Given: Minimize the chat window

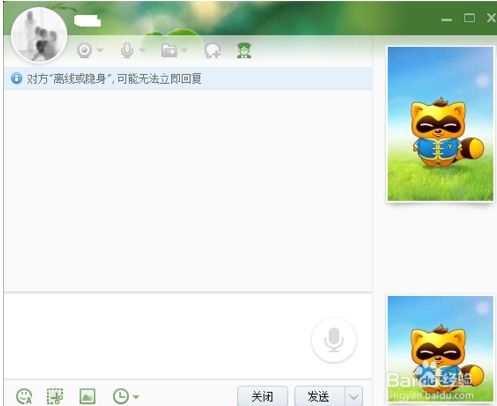Looking at the screenshot, I should [x=447, y=19].
